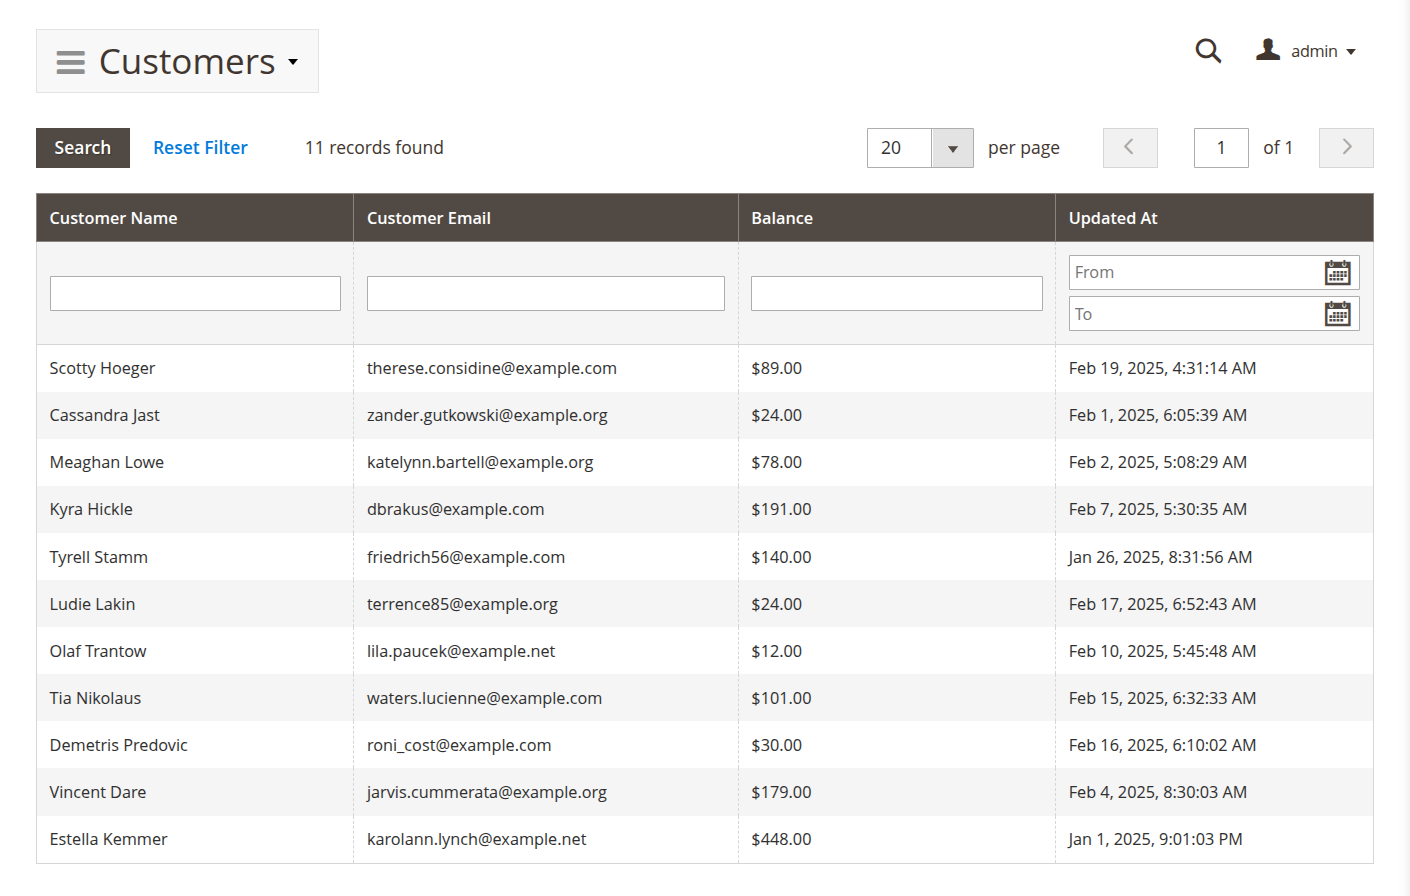The height and width of the screenshot is (896, 1410).
Task: Sort by Updated At column header
Action: coord(1113,218)
